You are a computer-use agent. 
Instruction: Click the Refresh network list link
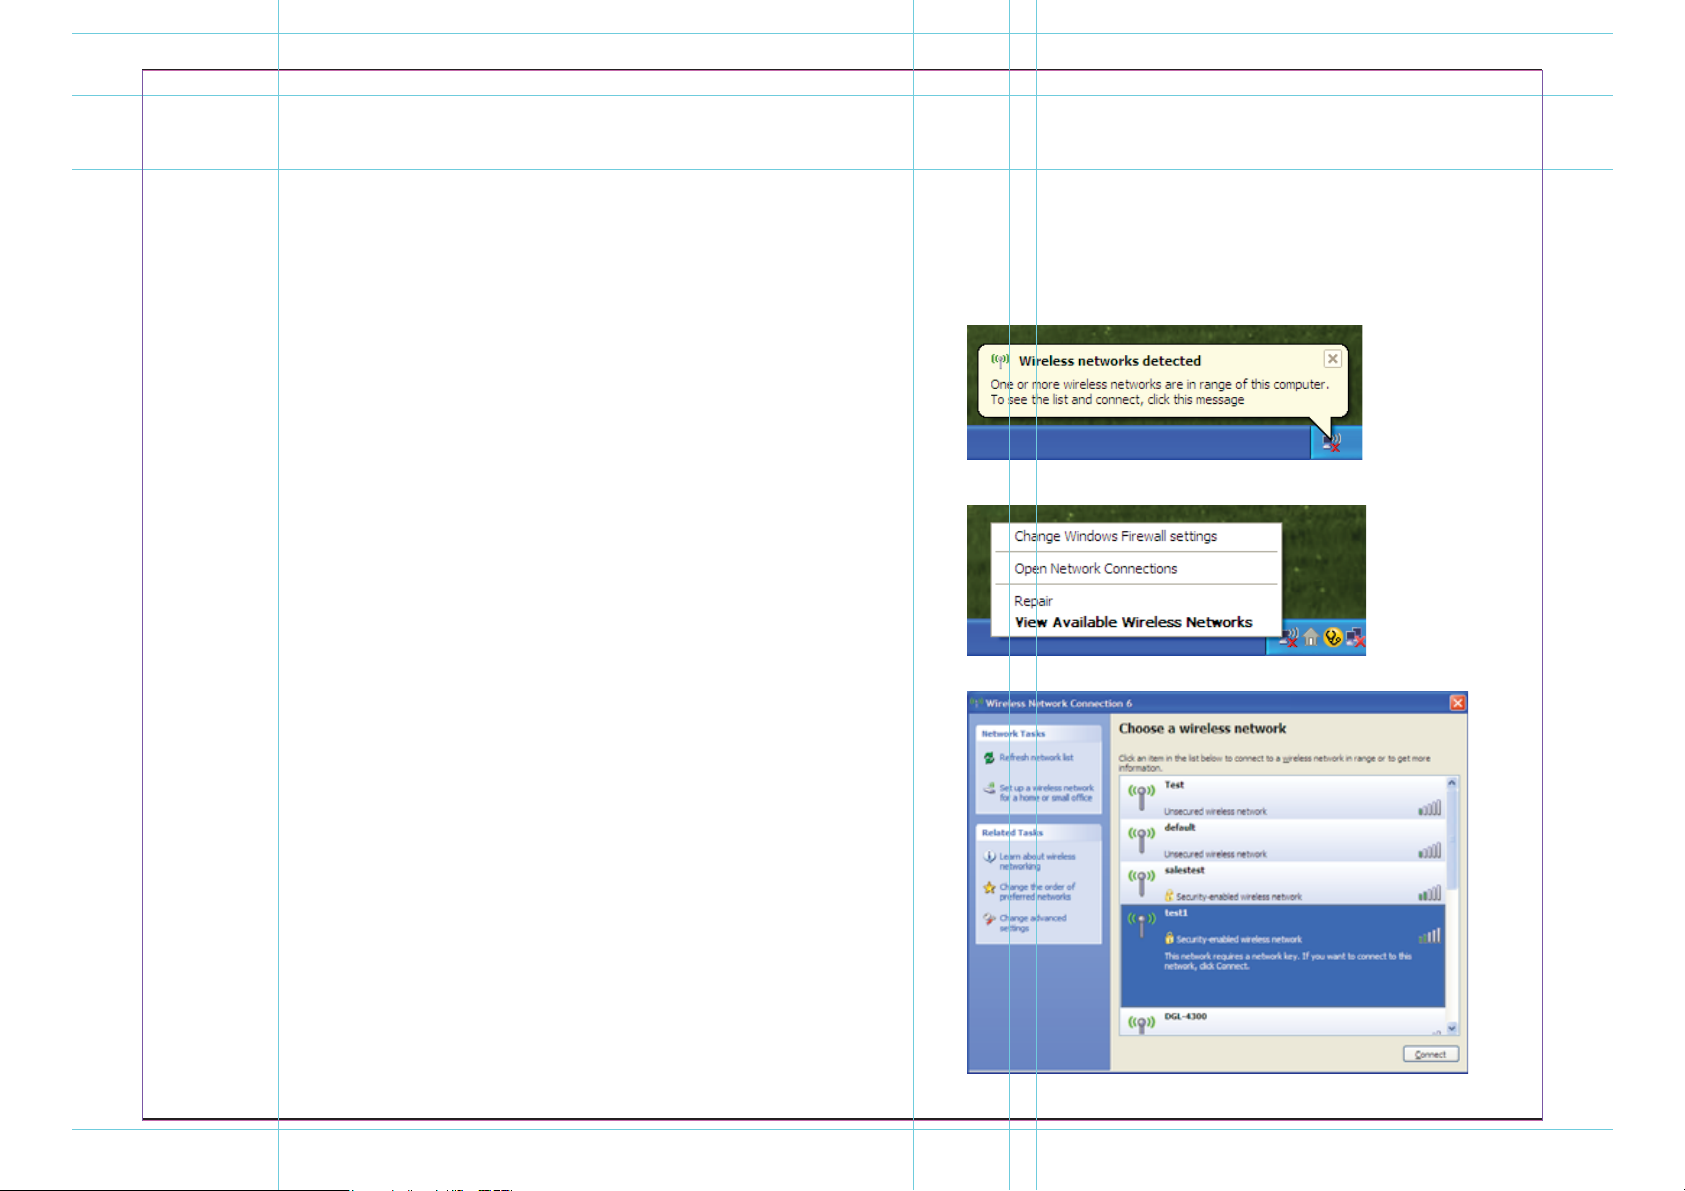(1036, 757)
